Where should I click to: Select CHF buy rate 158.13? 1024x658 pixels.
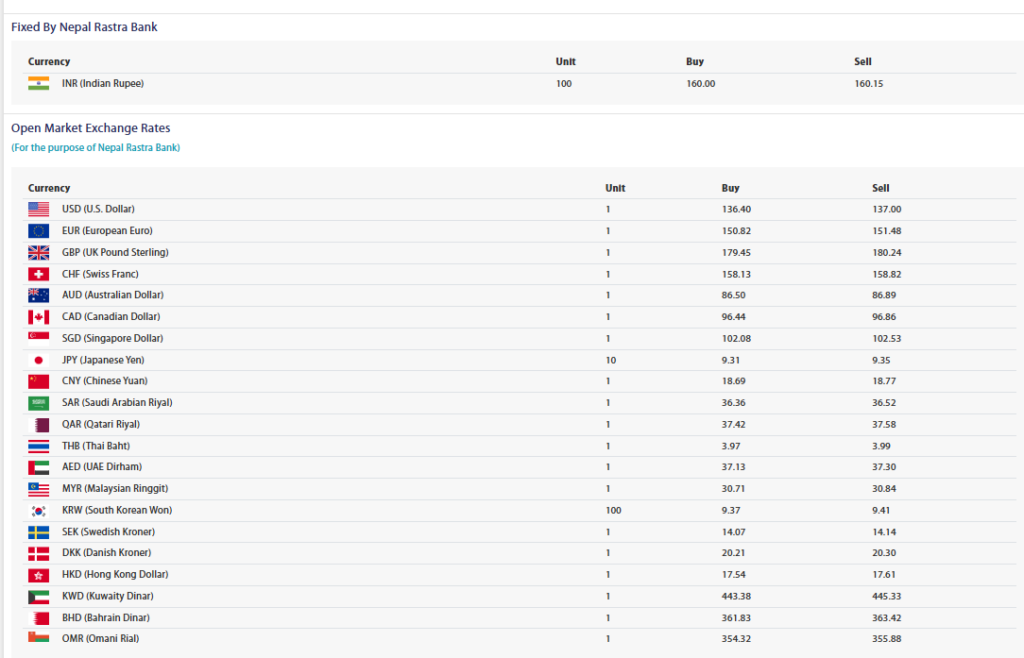[736, 274]
